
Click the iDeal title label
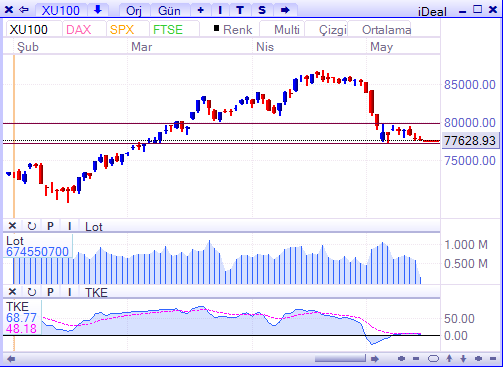(x=432, y=12)
